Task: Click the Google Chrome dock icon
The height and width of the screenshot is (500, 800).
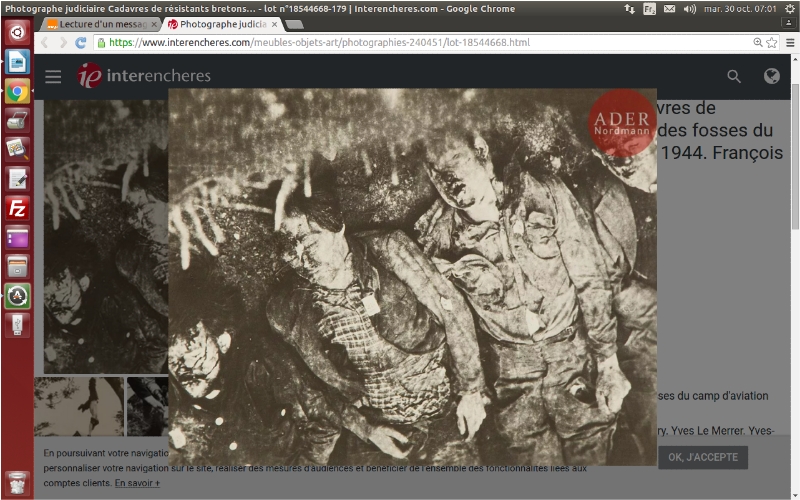Action: (17, 92)
